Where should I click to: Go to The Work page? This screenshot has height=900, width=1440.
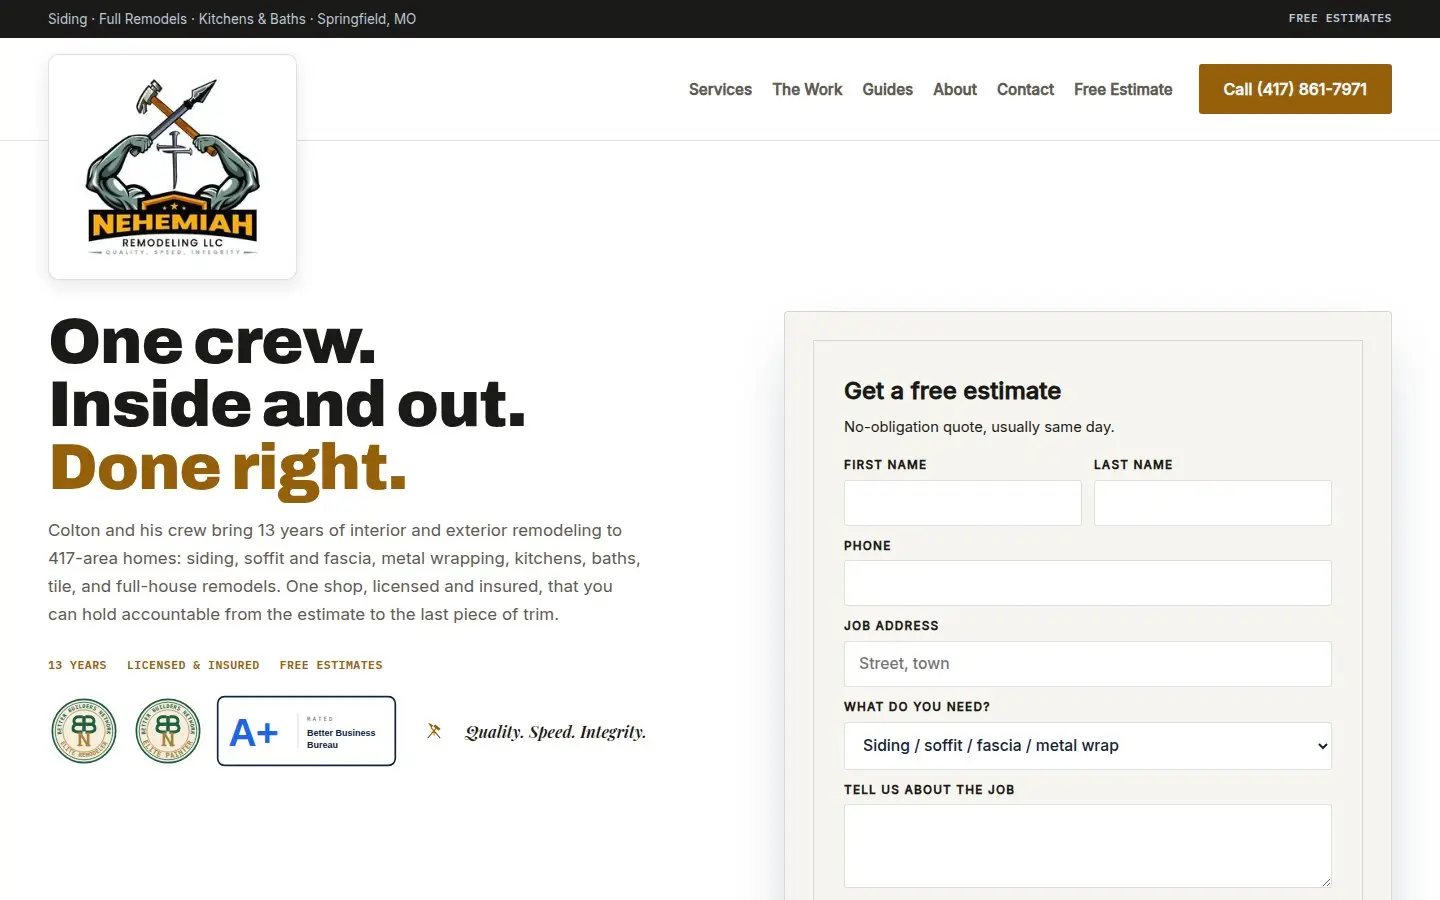tap(807, 89)
